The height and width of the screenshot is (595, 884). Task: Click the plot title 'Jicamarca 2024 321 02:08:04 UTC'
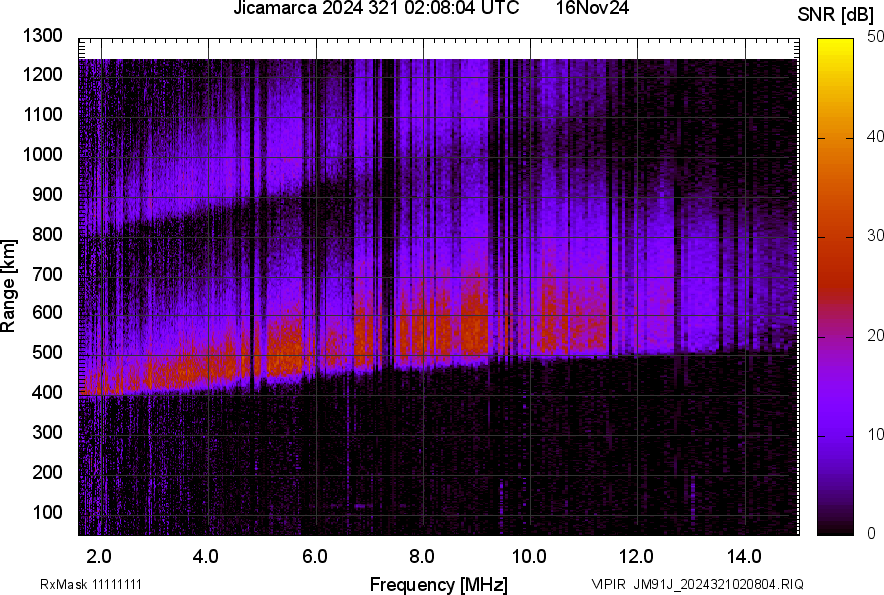click(x=376, y=8)
